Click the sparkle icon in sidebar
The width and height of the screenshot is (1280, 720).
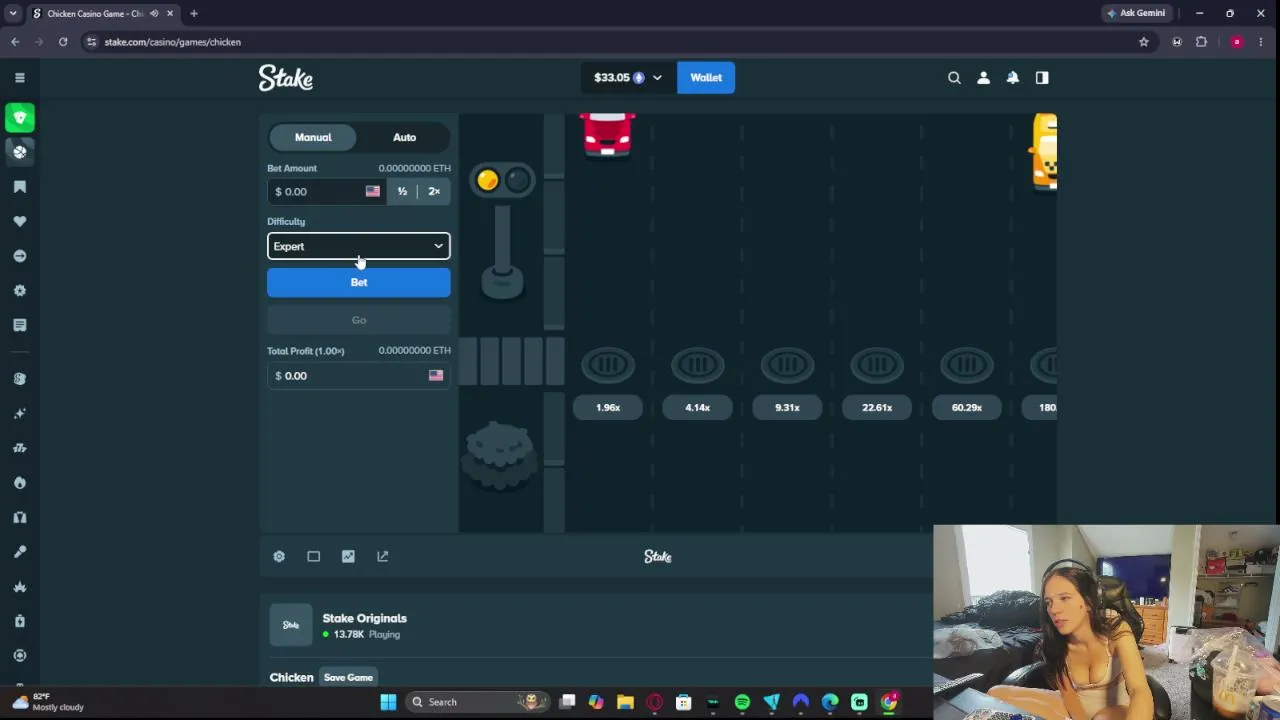pos(19,413)
